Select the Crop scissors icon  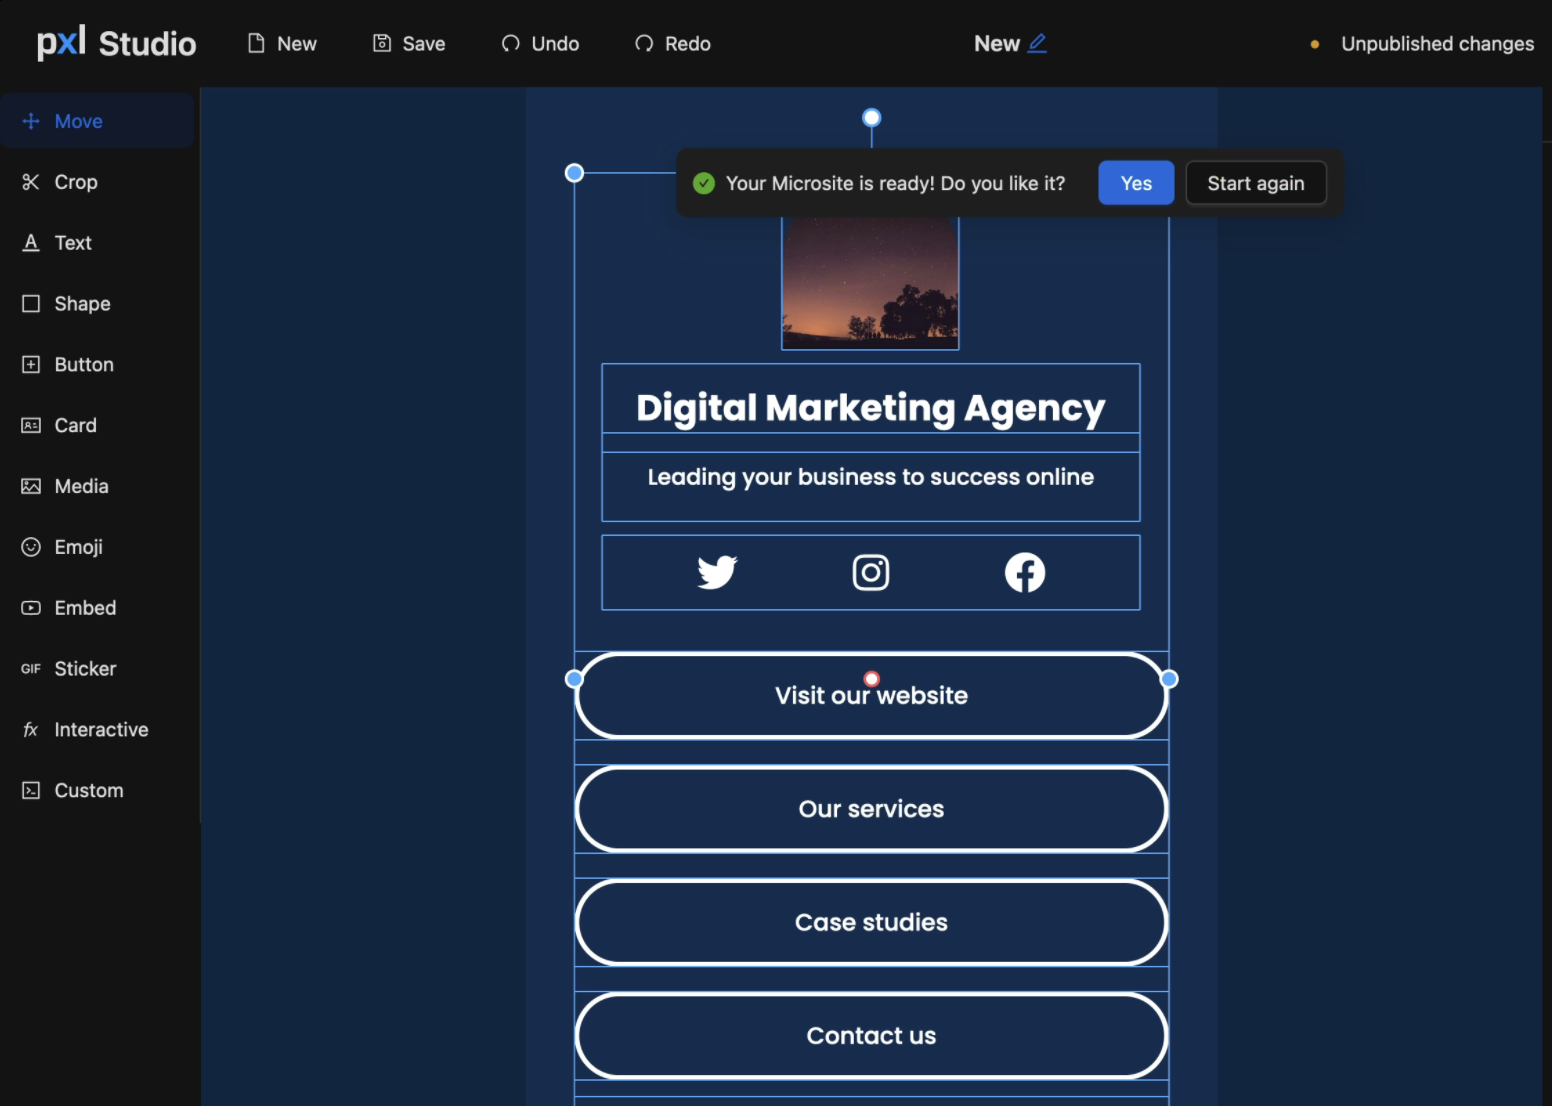pyautogui.click(x=31, y=182)
